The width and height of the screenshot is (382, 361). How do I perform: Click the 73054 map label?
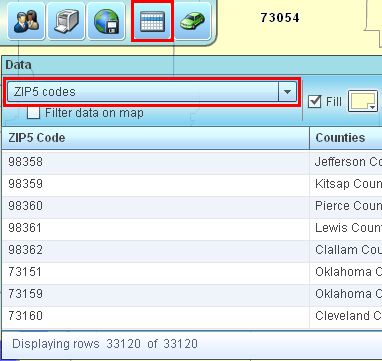pos(280,18)
